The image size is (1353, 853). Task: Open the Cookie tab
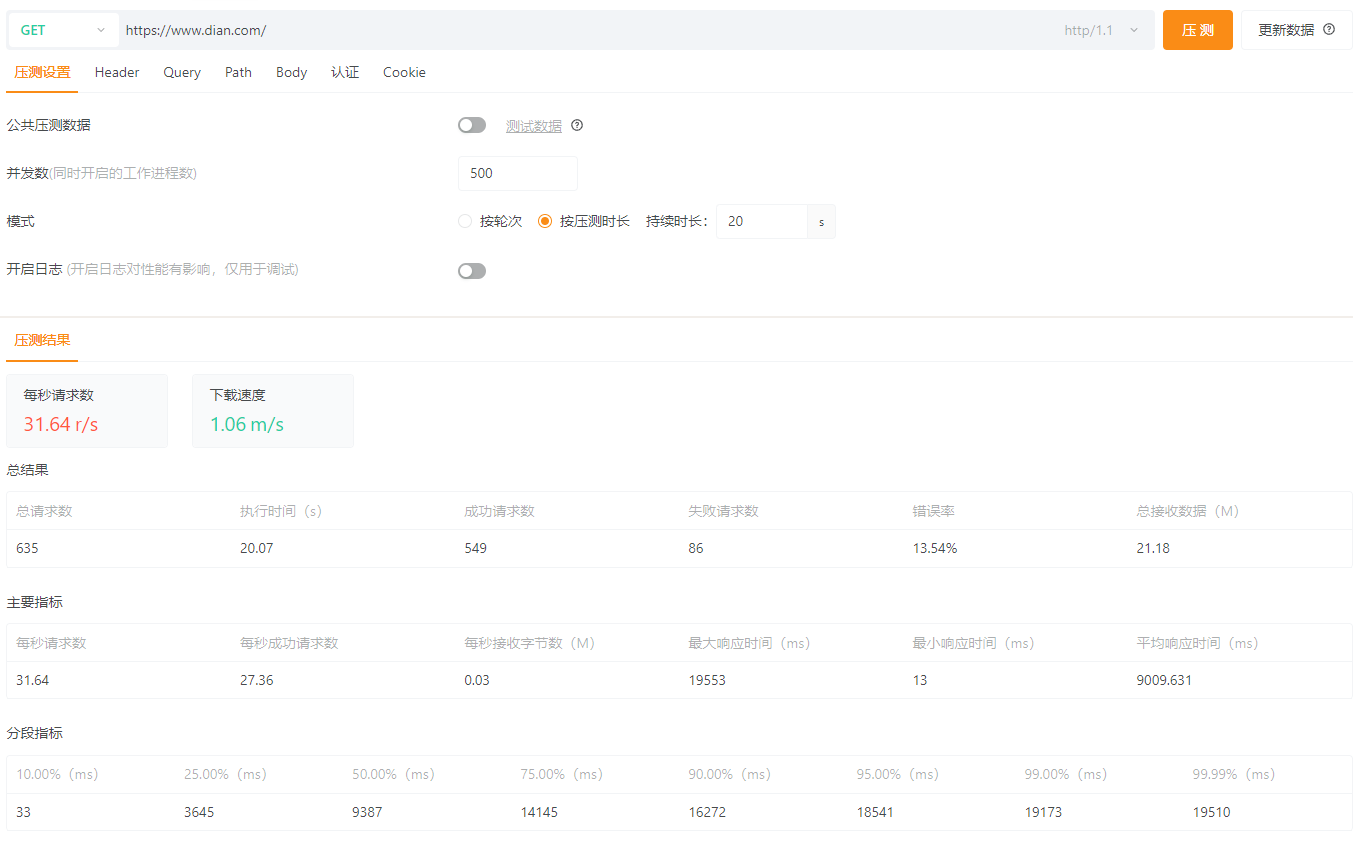point(404,72)
